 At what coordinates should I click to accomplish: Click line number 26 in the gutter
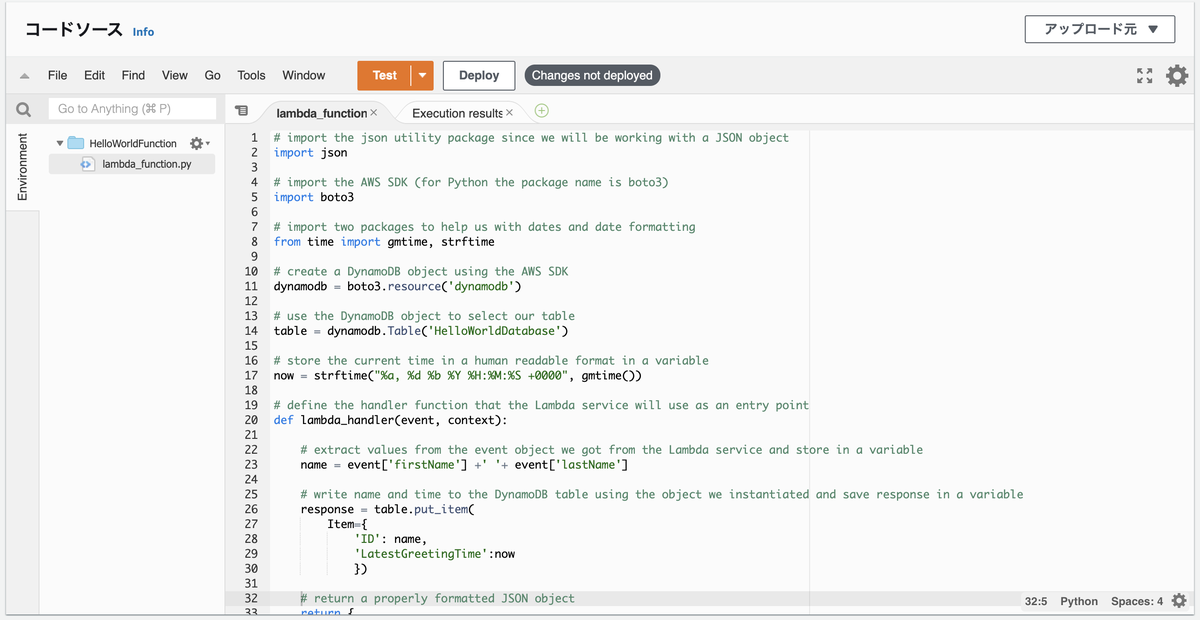click(252, 509)
